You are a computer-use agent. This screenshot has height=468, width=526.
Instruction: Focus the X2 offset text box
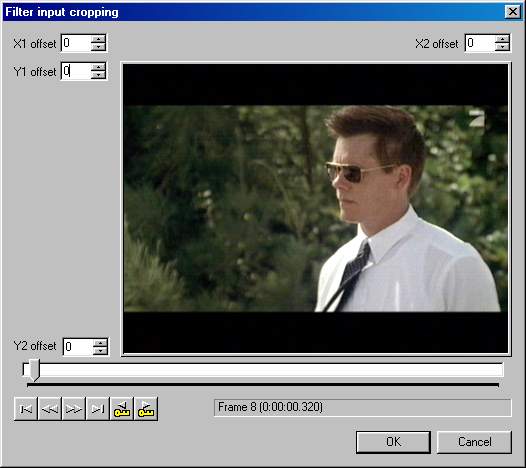(x=480, y=43)
